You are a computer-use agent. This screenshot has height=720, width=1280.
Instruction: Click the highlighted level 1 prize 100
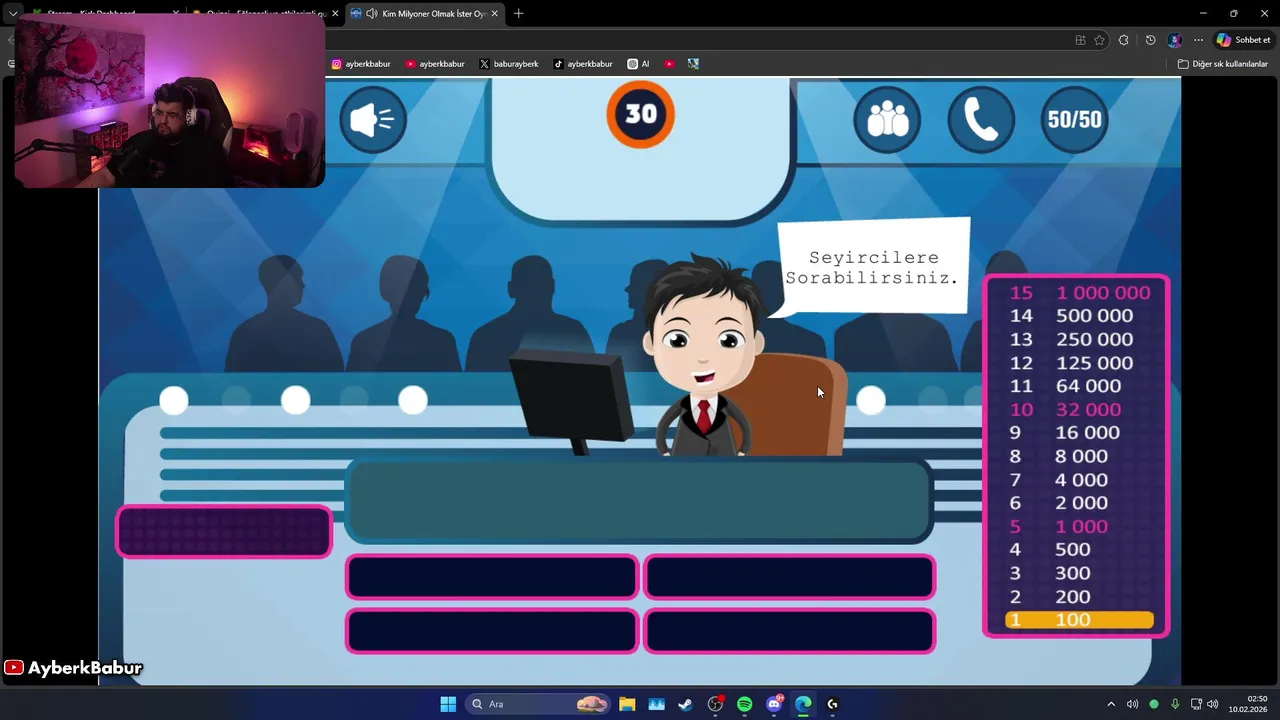coord(1079,620)
